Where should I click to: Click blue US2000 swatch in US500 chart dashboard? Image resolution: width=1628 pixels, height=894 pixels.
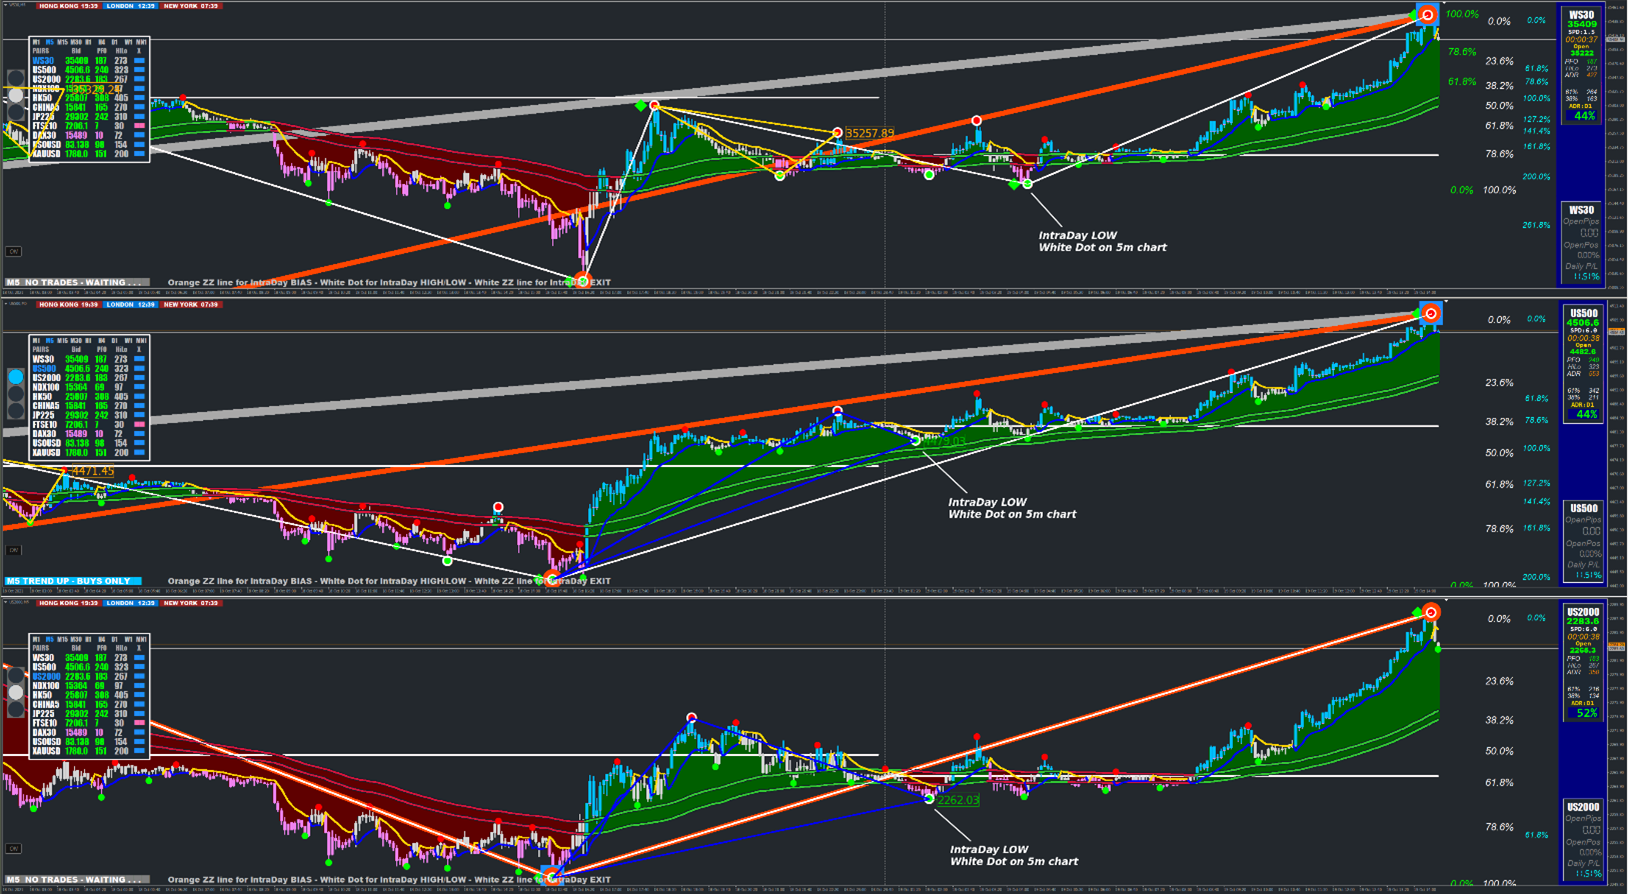(140, 378)
